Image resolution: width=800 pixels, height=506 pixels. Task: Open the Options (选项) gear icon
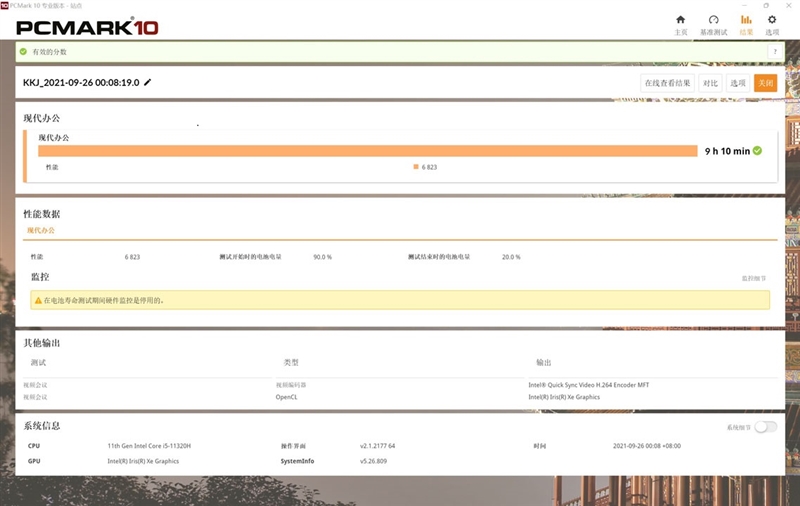(772, 20)
